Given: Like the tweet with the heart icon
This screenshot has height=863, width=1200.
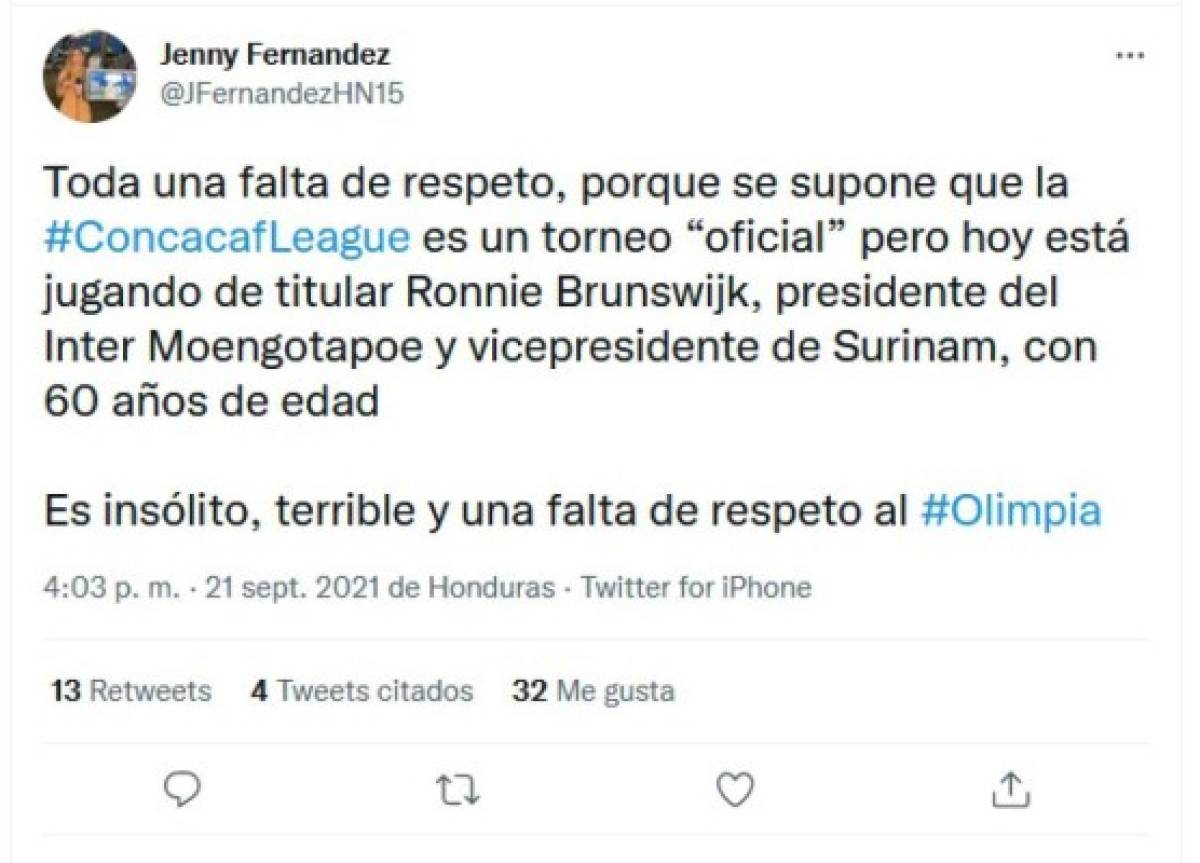Looking at the screenshot, I should pyautogui.click(x=736, y=791).
